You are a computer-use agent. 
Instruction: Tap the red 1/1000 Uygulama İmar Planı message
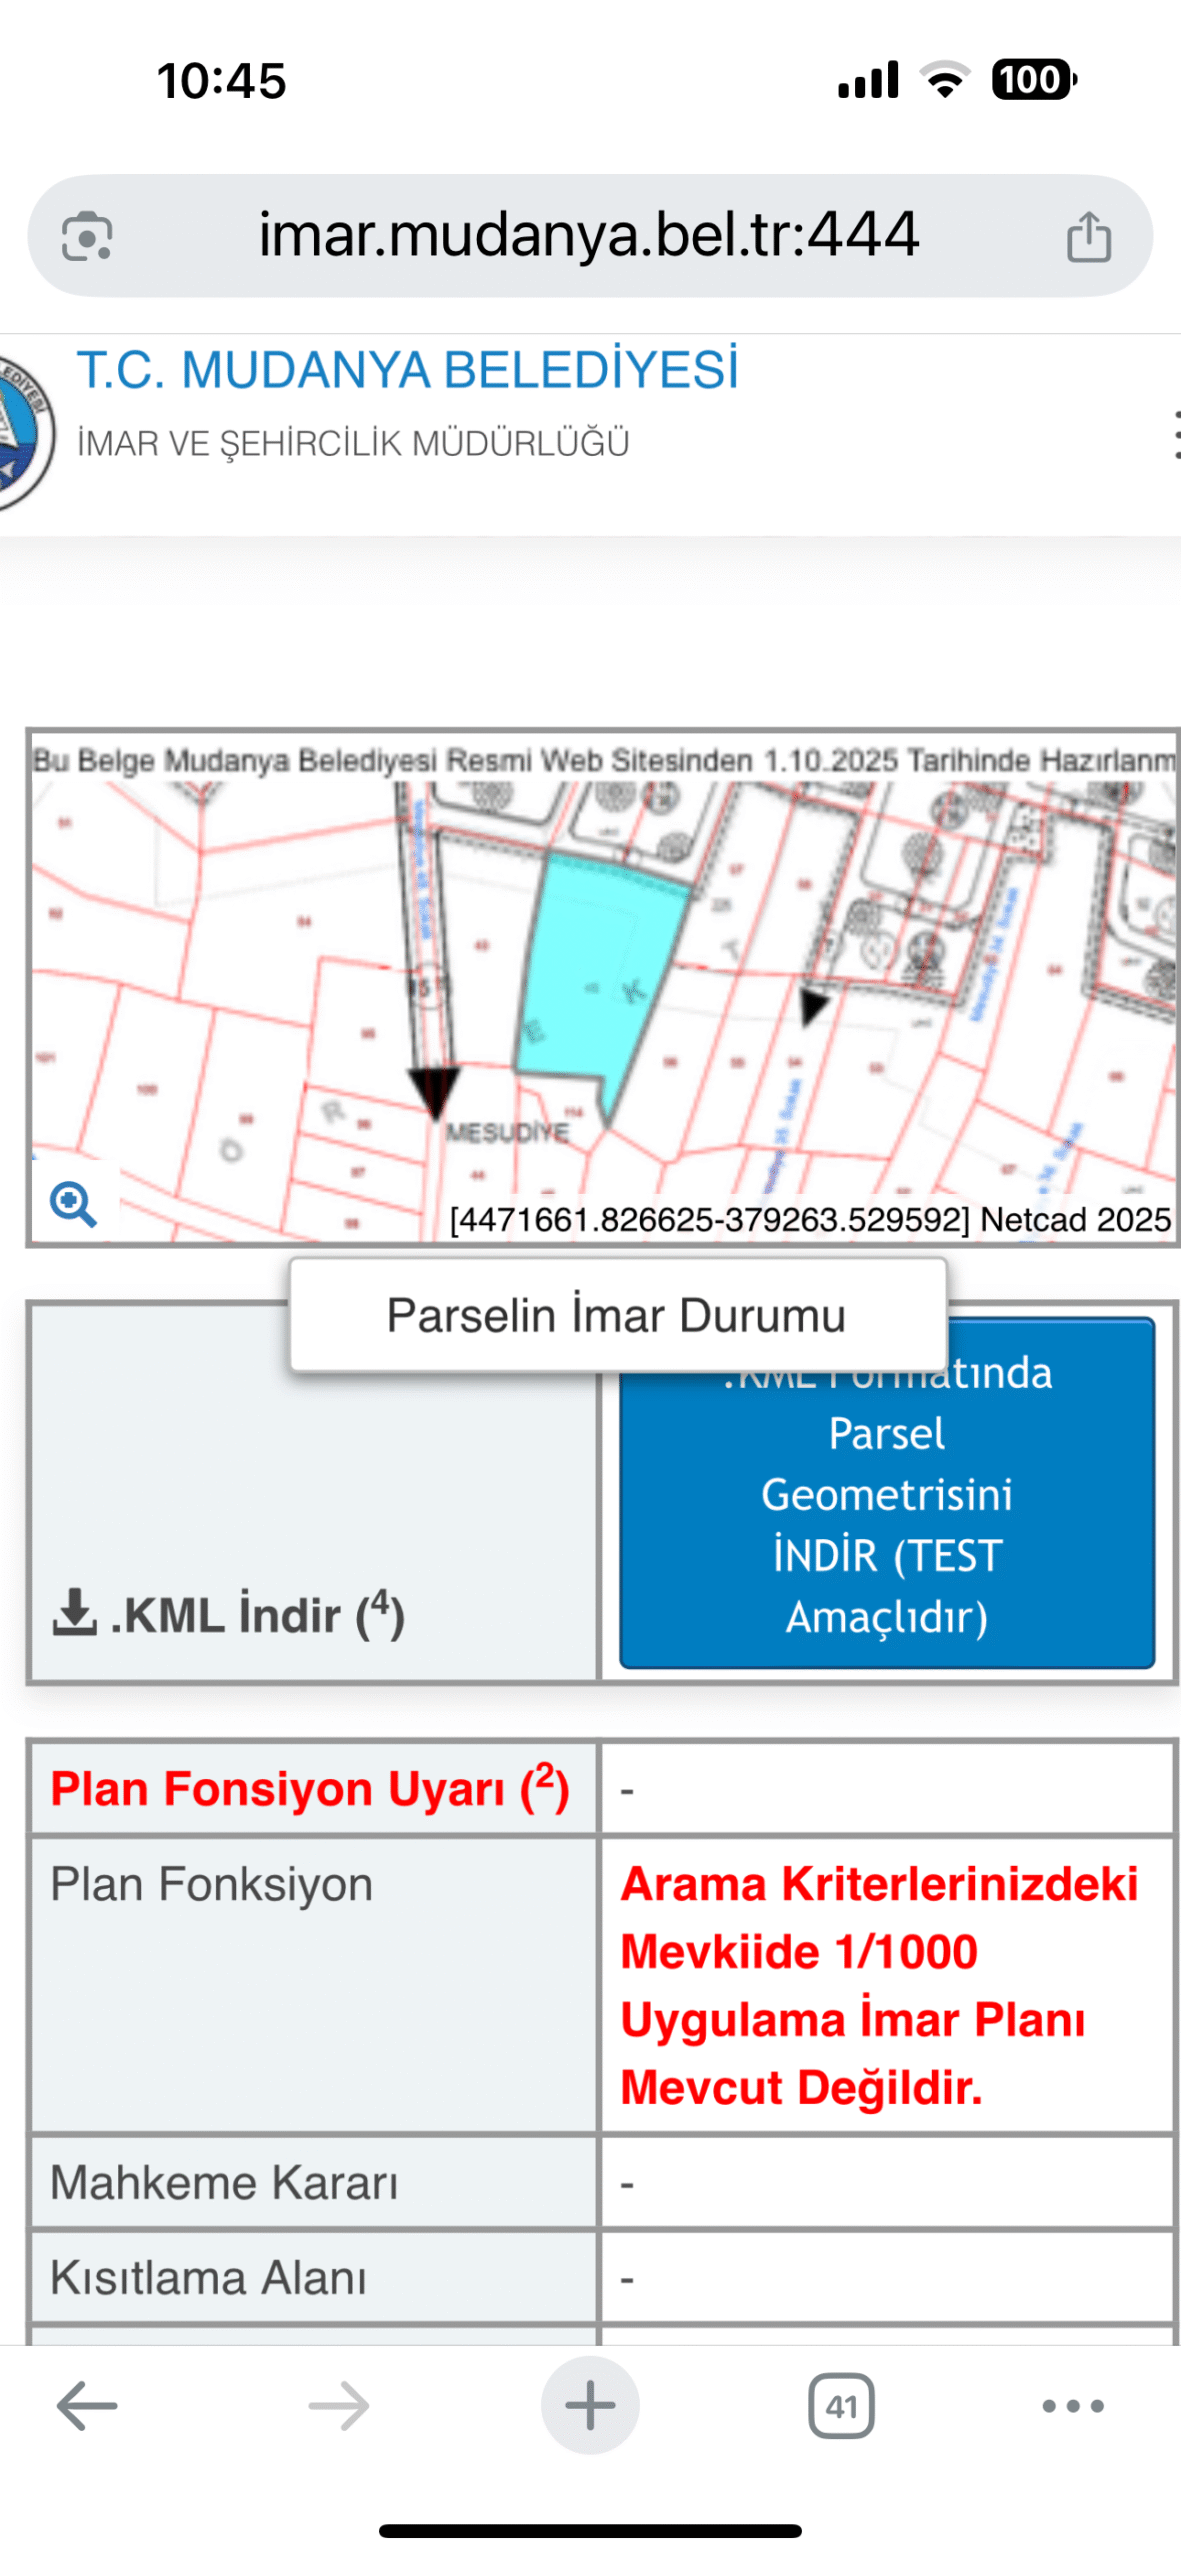pos(878,1984)
